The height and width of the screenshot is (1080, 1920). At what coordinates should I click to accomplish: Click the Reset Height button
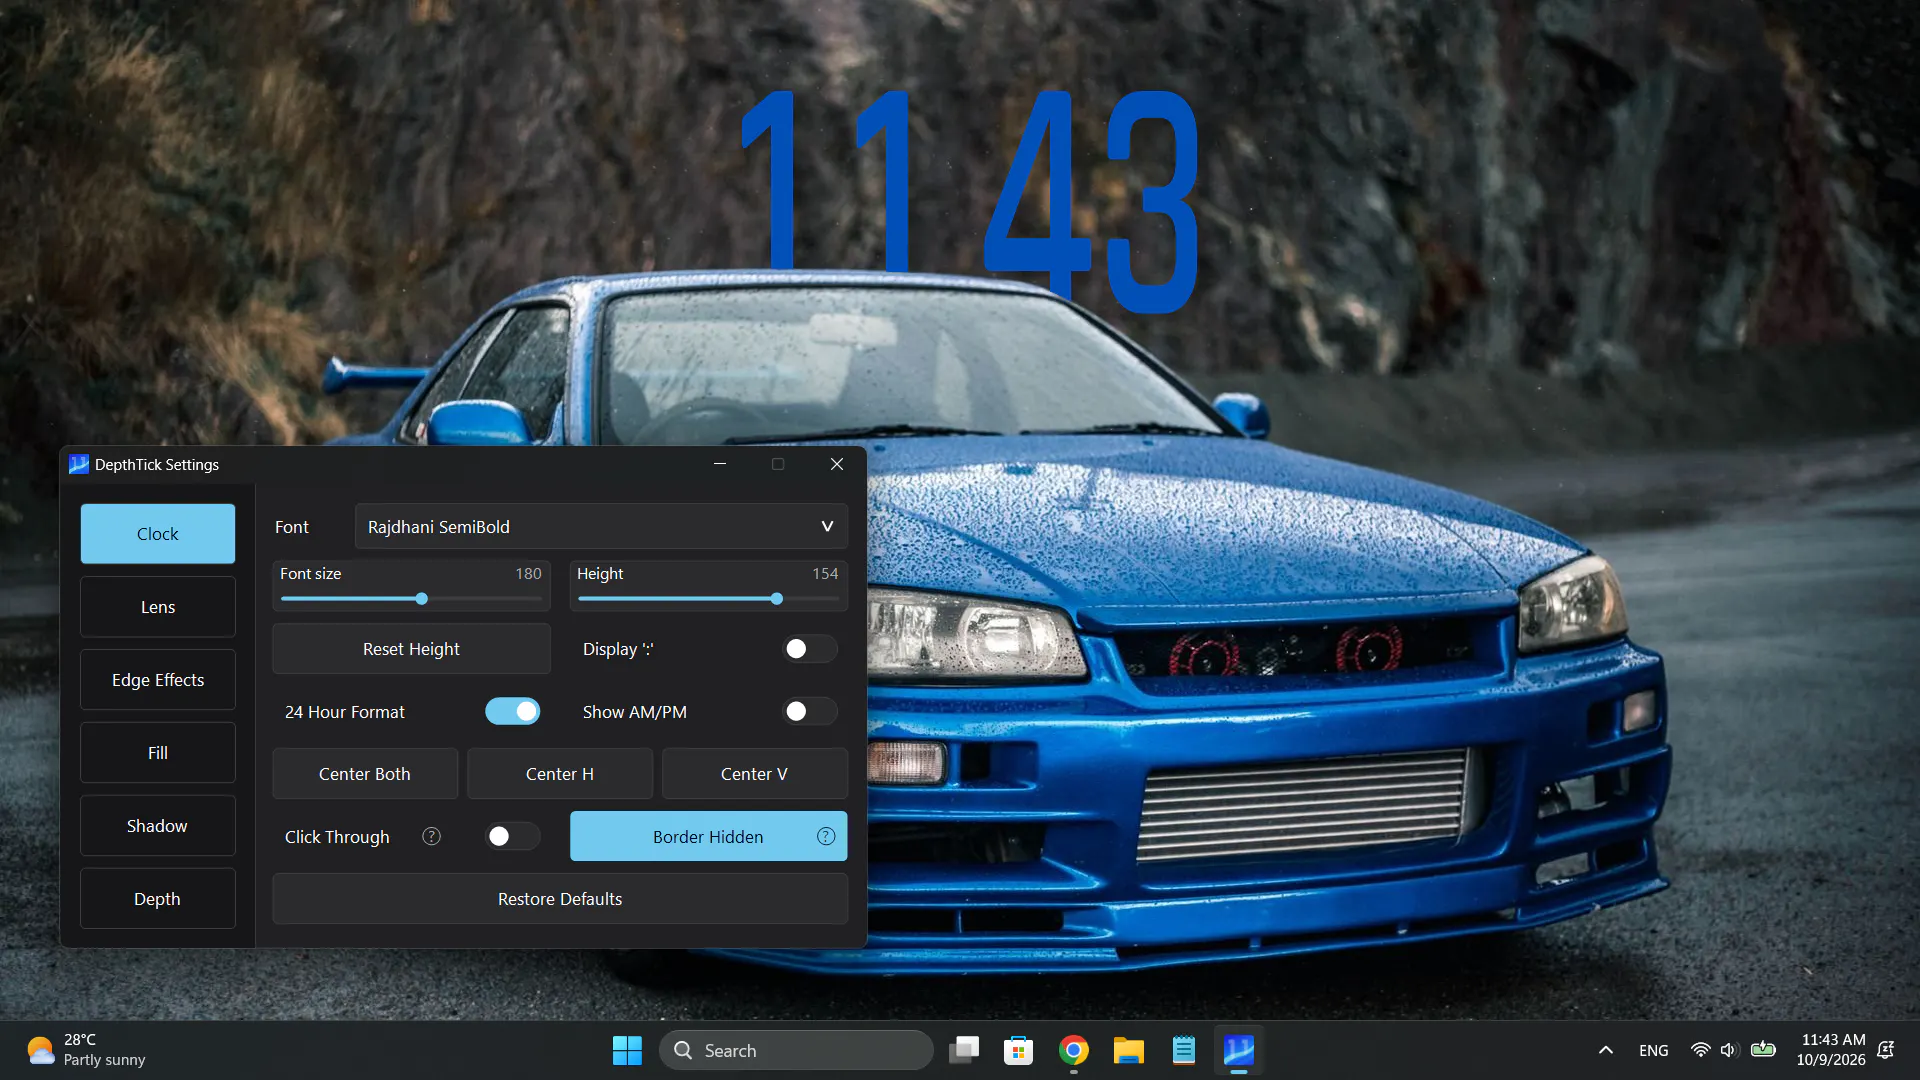(411, 649)
